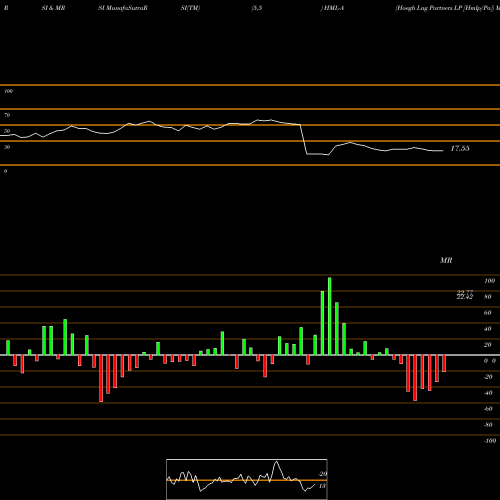Click the 80 label on the MR axis

488,297
